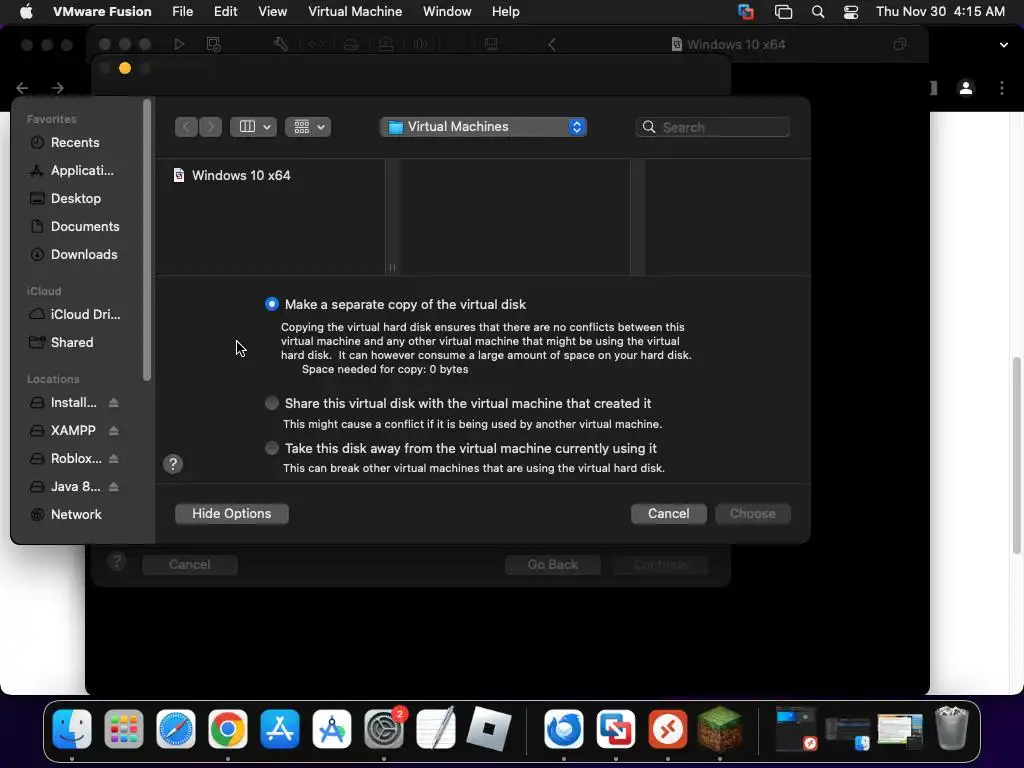The height and width of the screenshot is (768, 1024).
Task: Open Roblox from the Dock
Action: [488, 729]
